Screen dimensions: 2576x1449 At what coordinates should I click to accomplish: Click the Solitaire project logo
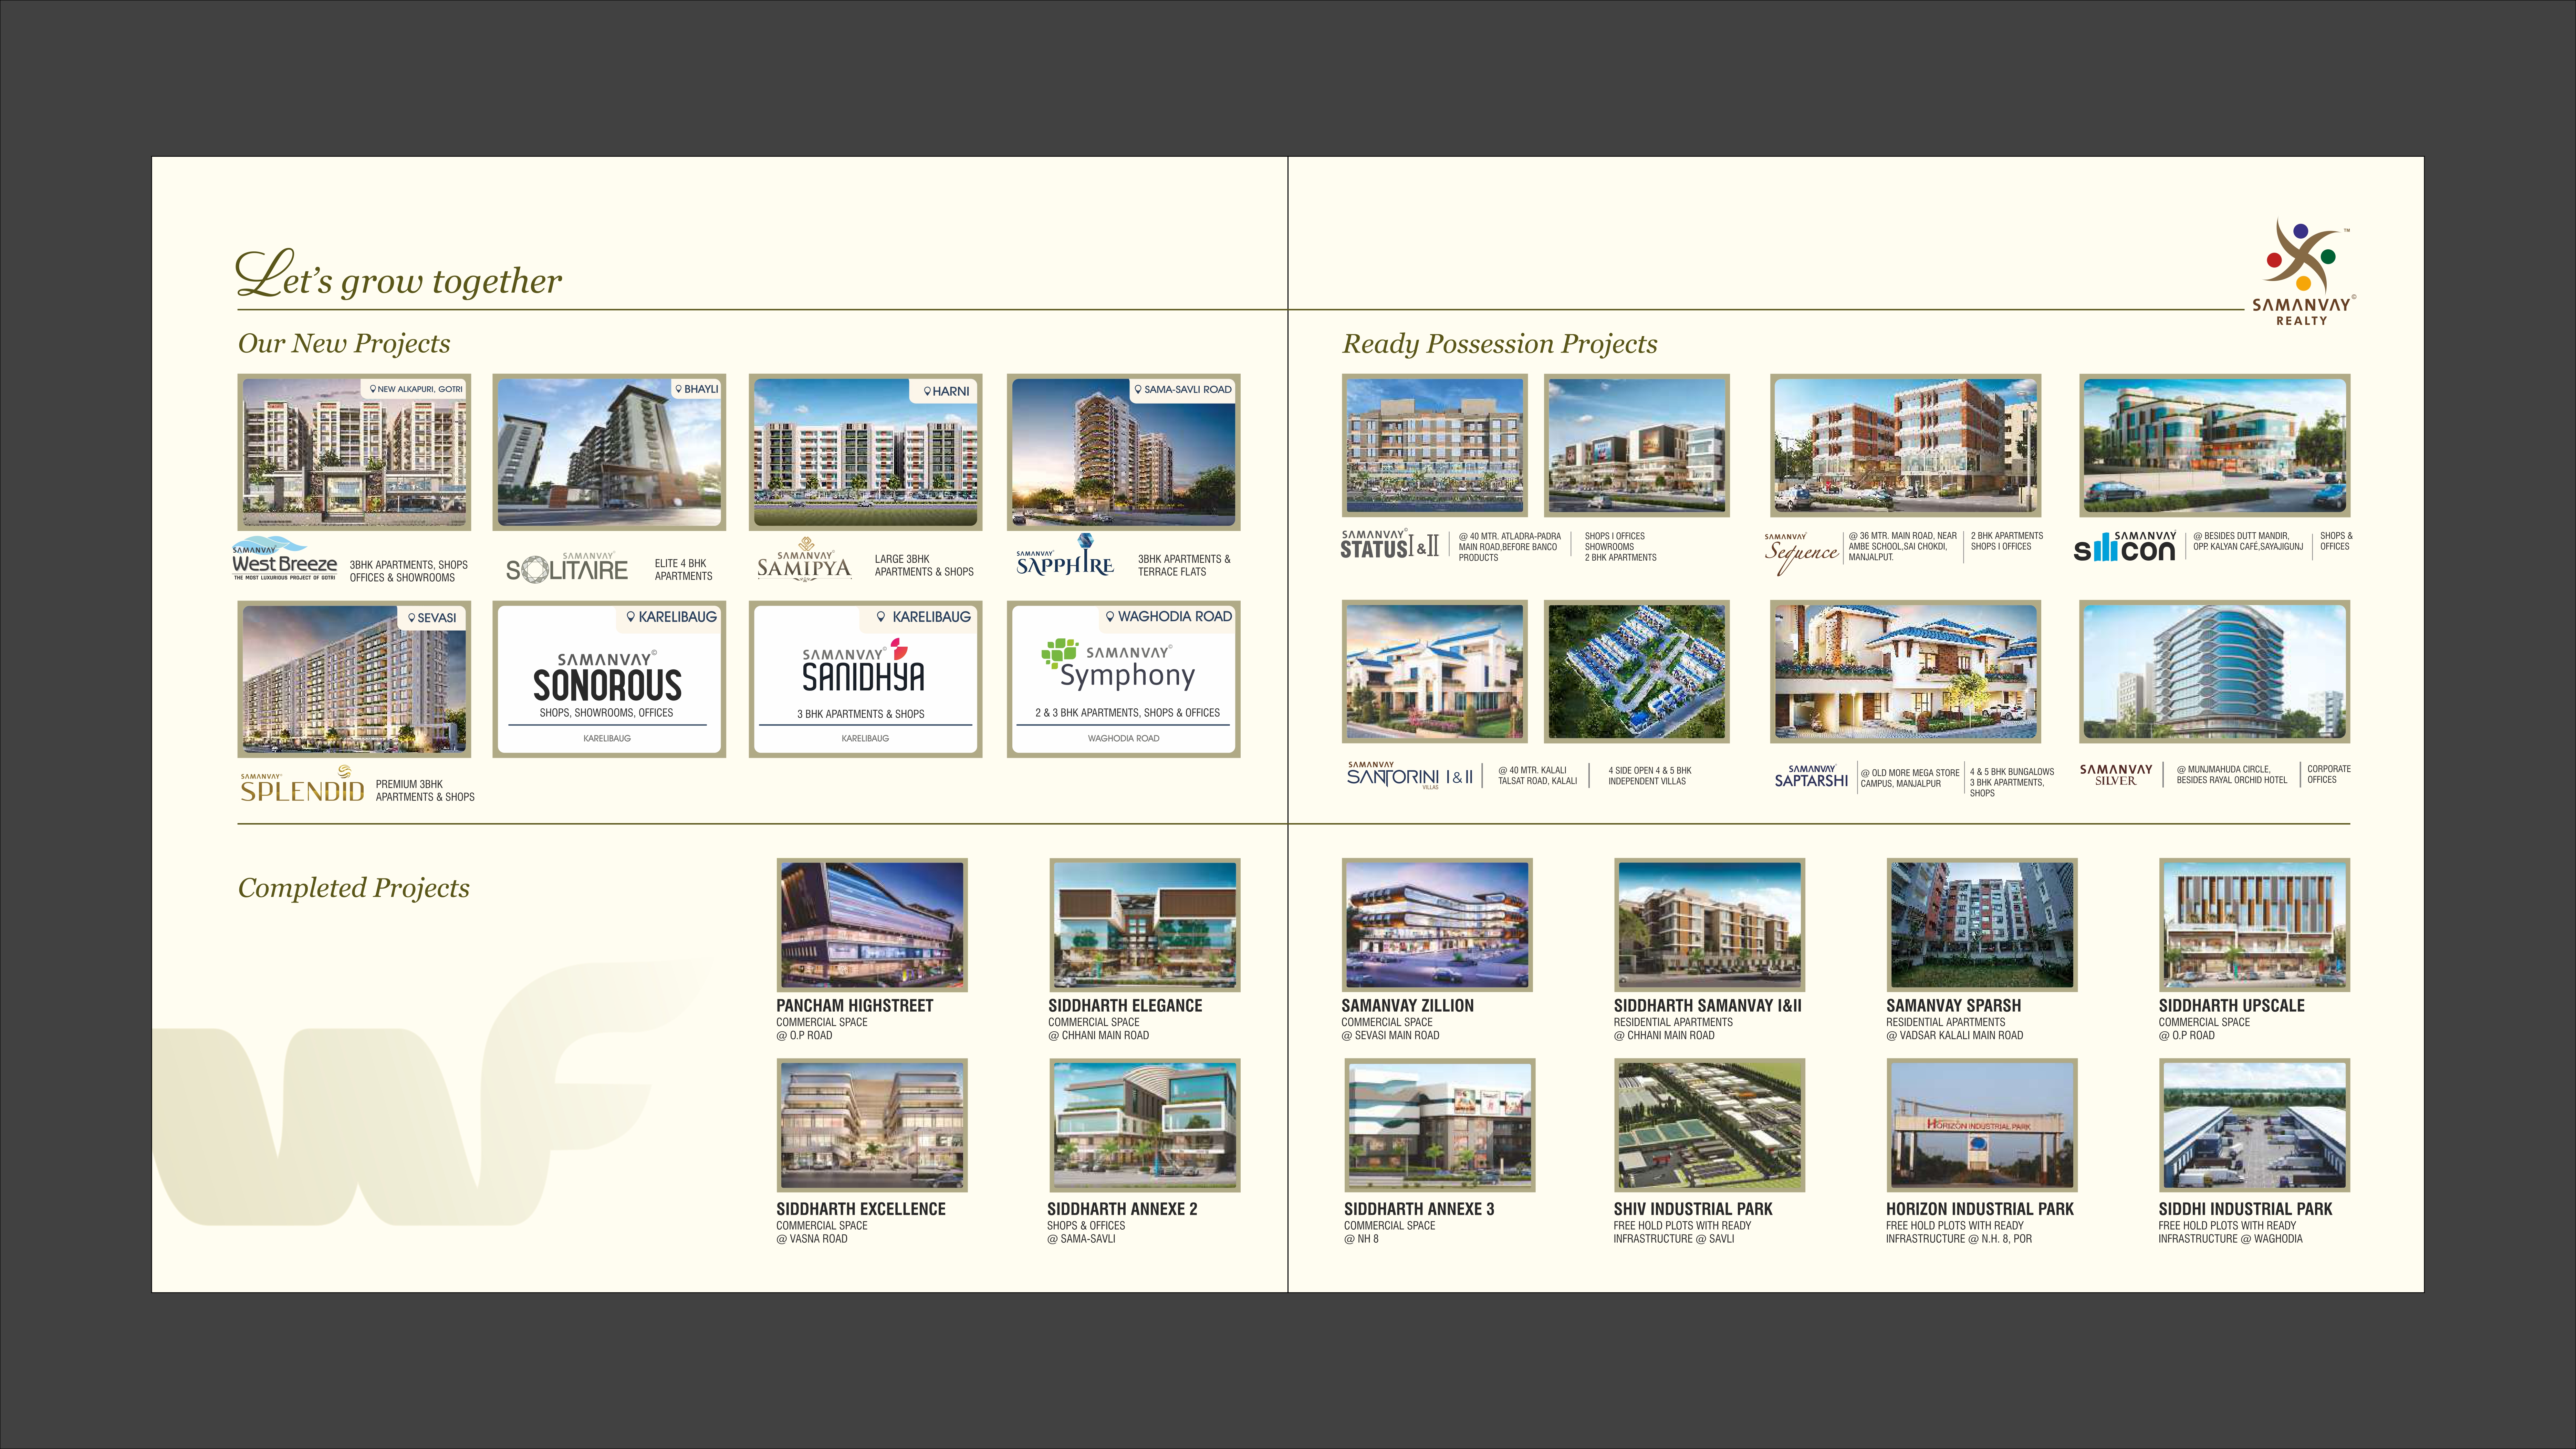coord(567,568)
